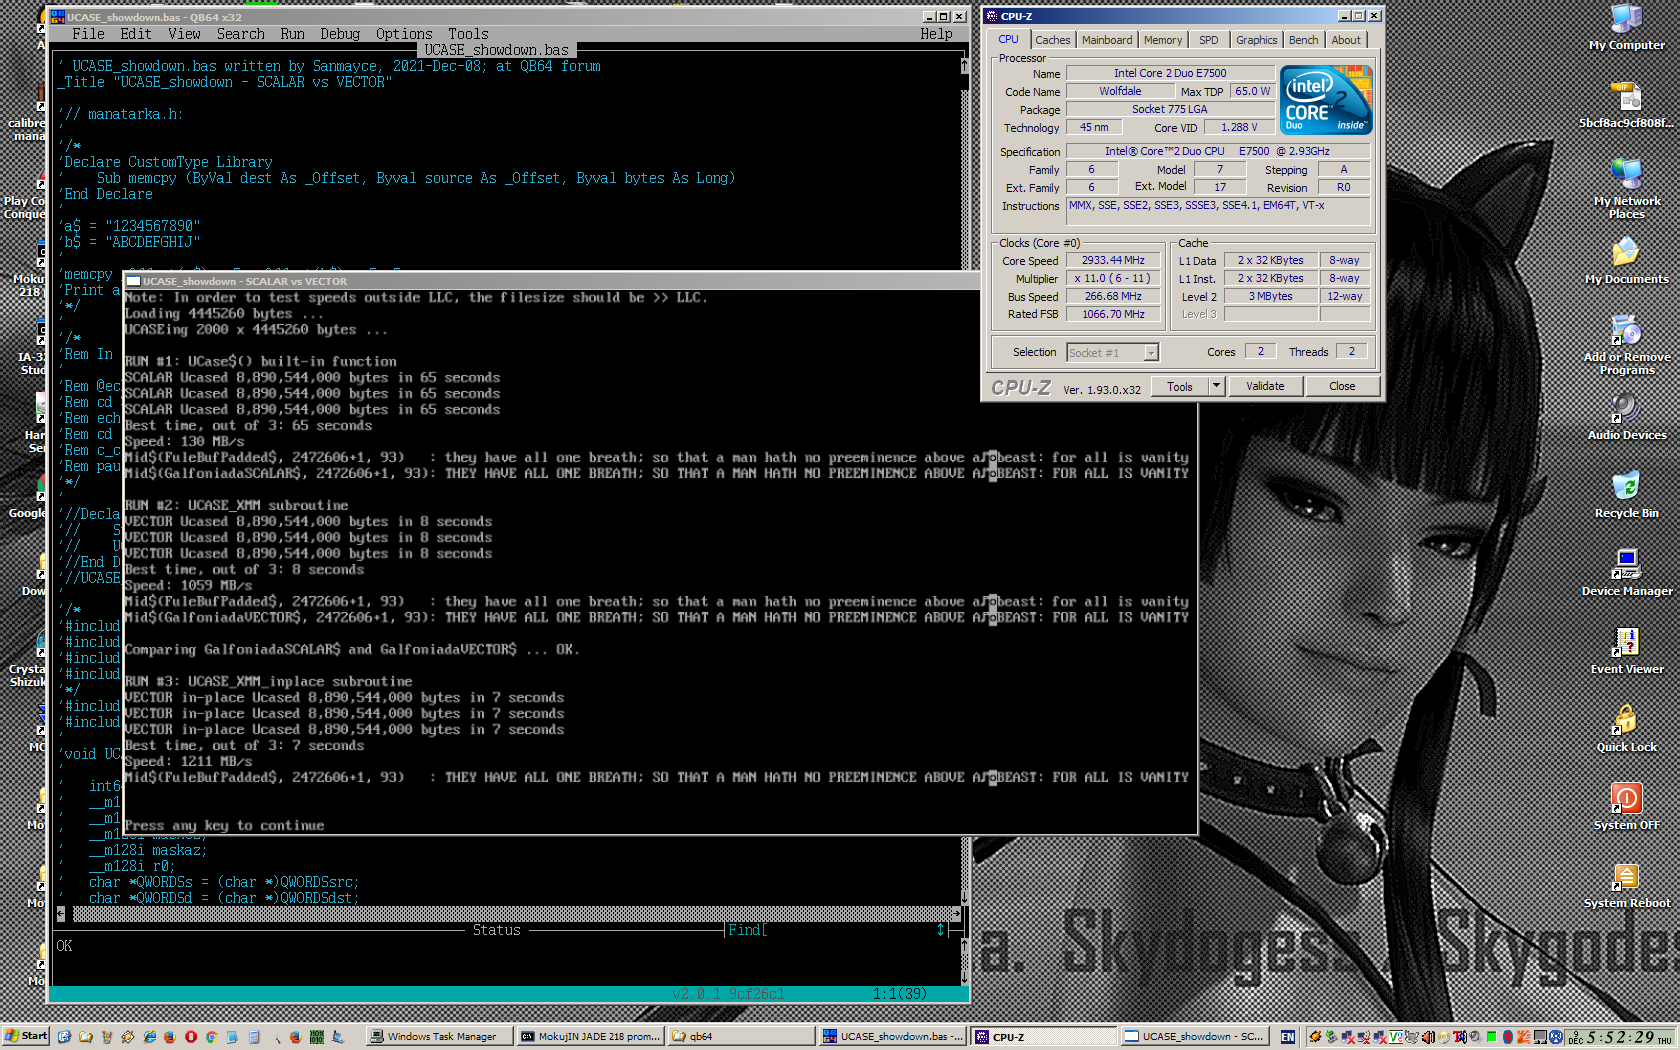This screenshot has width=1680, height=1050.
Task: Launch Calculator from quick launch bar
Action: pos(254,1037)
